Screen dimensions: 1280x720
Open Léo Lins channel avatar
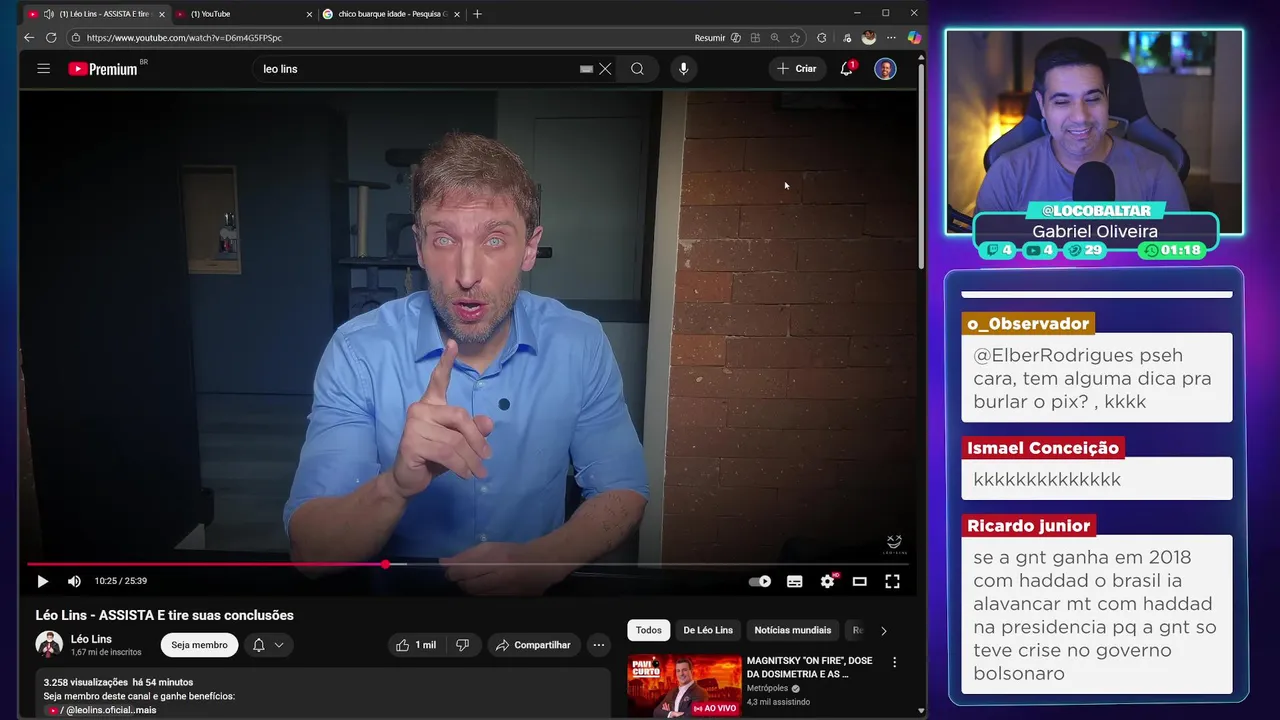point(49,645)
